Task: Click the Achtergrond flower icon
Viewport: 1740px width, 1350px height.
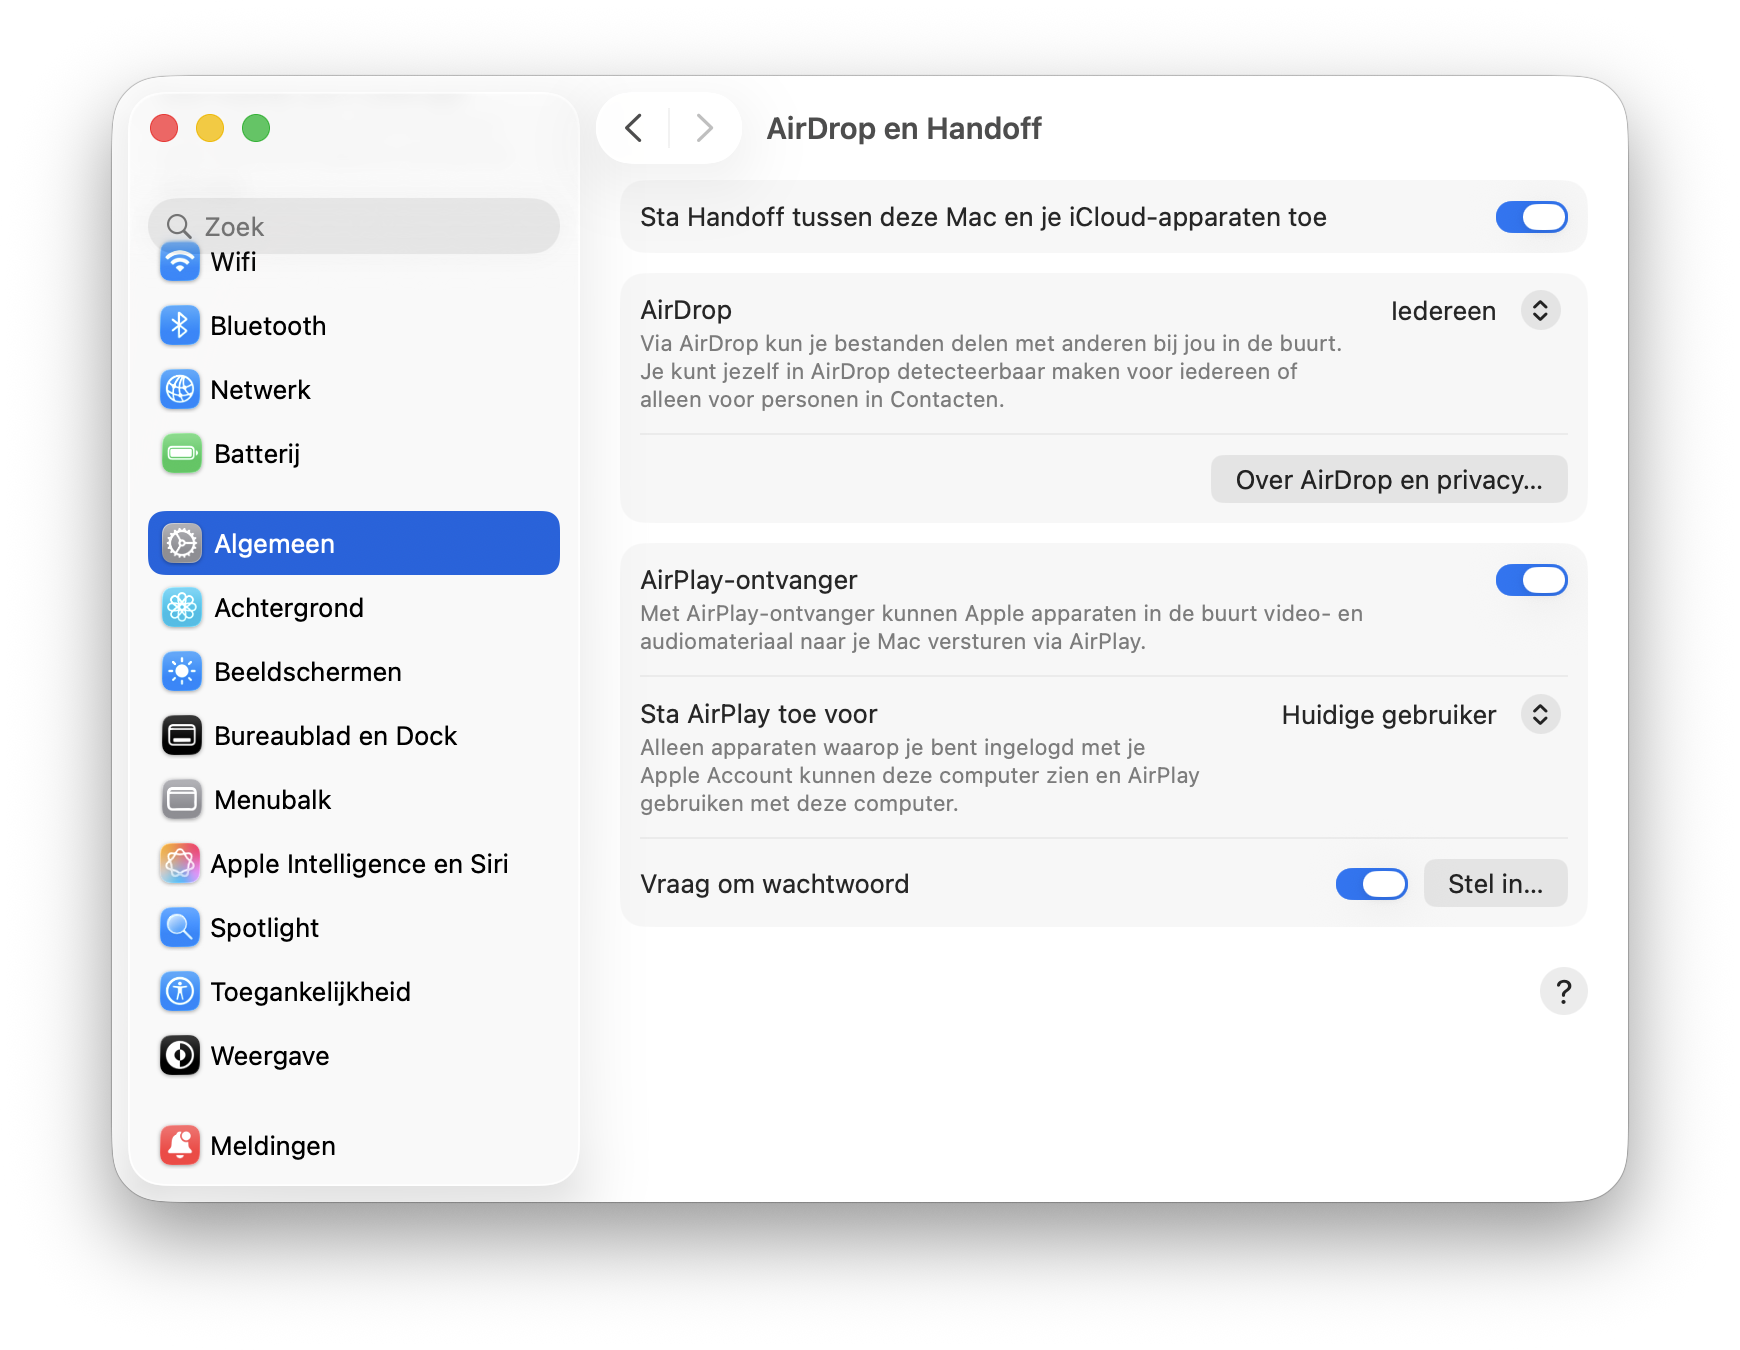Action: 182,608
